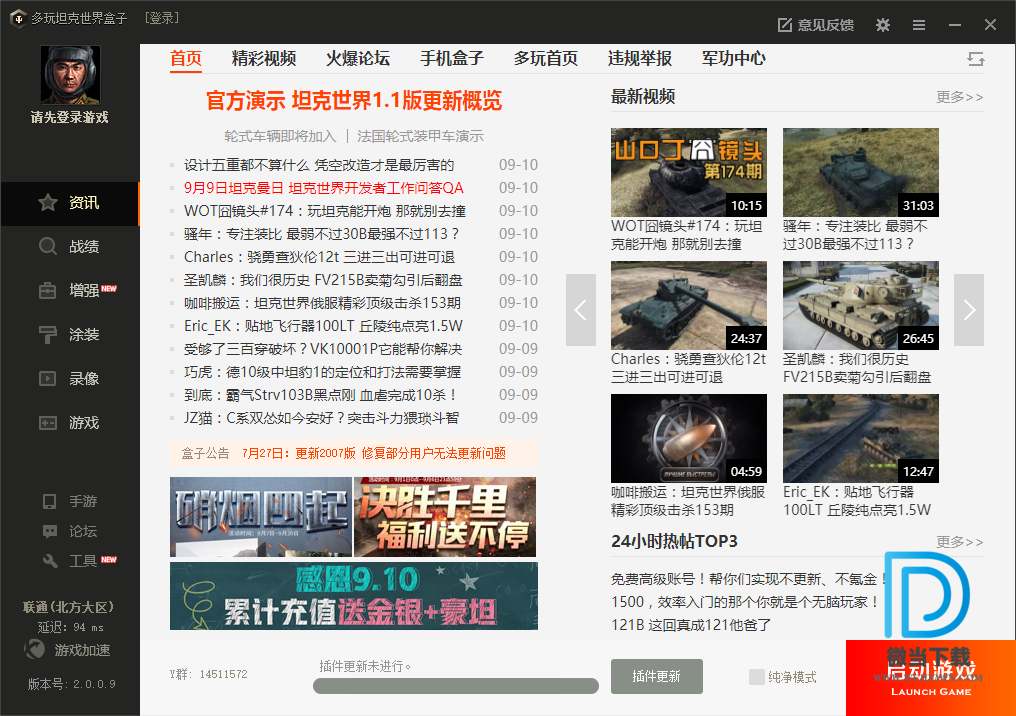Click the refresh/switch icon beside tabs
1016x716 pixels.
(976, 59)
